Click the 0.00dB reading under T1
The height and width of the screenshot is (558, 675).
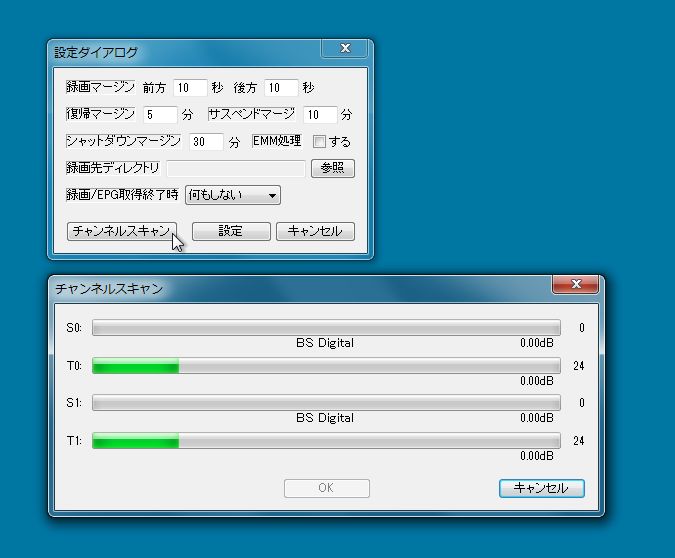point(537,456)
